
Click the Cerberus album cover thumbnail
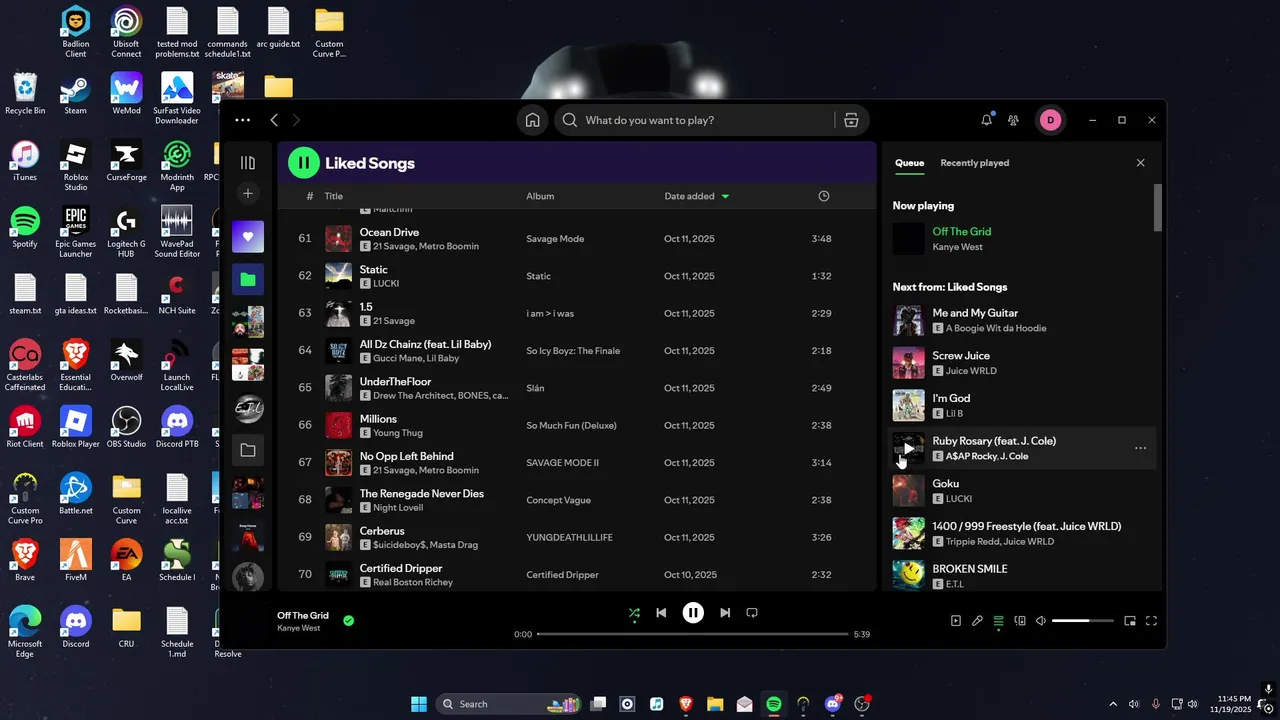click(x=338, y=537)
